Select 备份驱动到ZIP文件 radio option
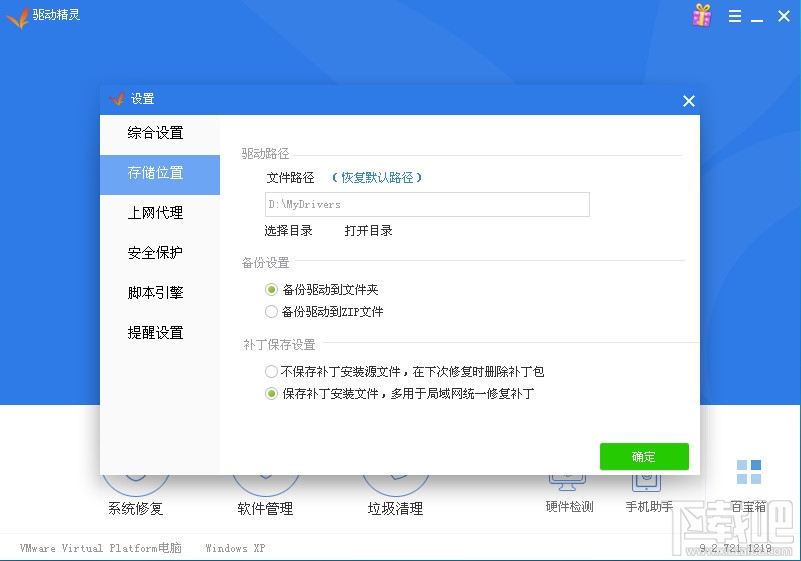This screenshot has height=561, width=801. click(x=324, y=312)
